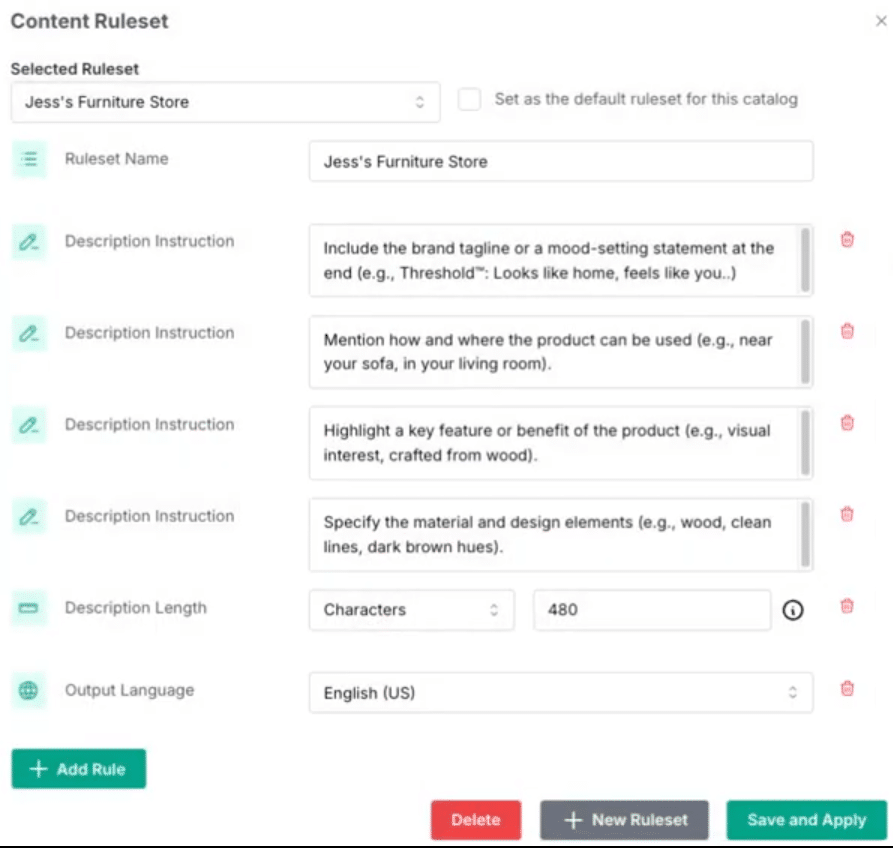Open the Characters unit dropdown
The width and height of the screenshot is (893, 848).
(412, 610)
